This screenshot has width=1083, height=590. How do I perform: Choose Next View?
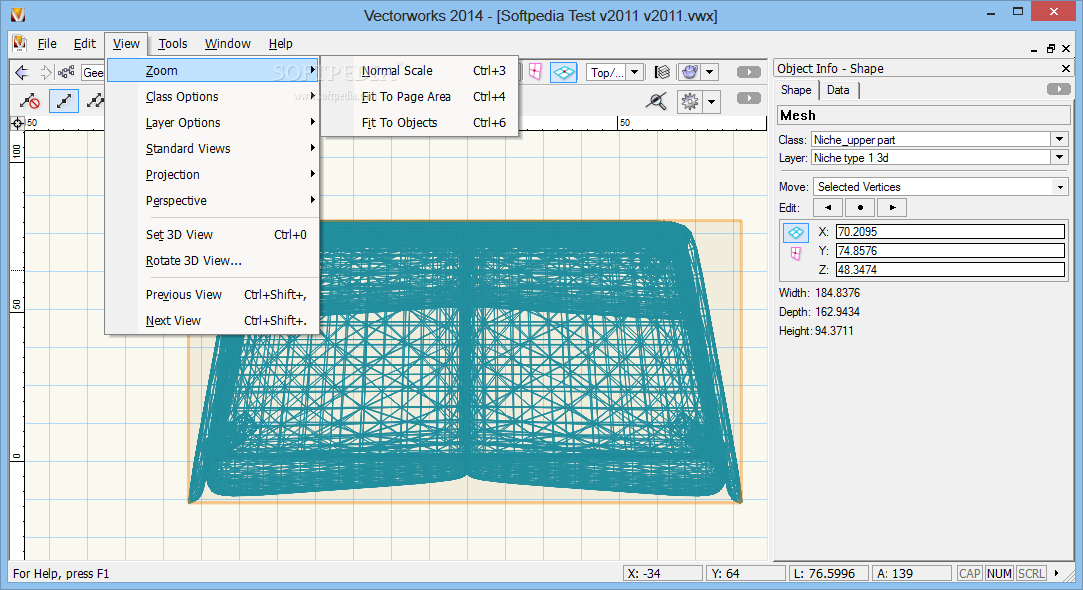212,321
